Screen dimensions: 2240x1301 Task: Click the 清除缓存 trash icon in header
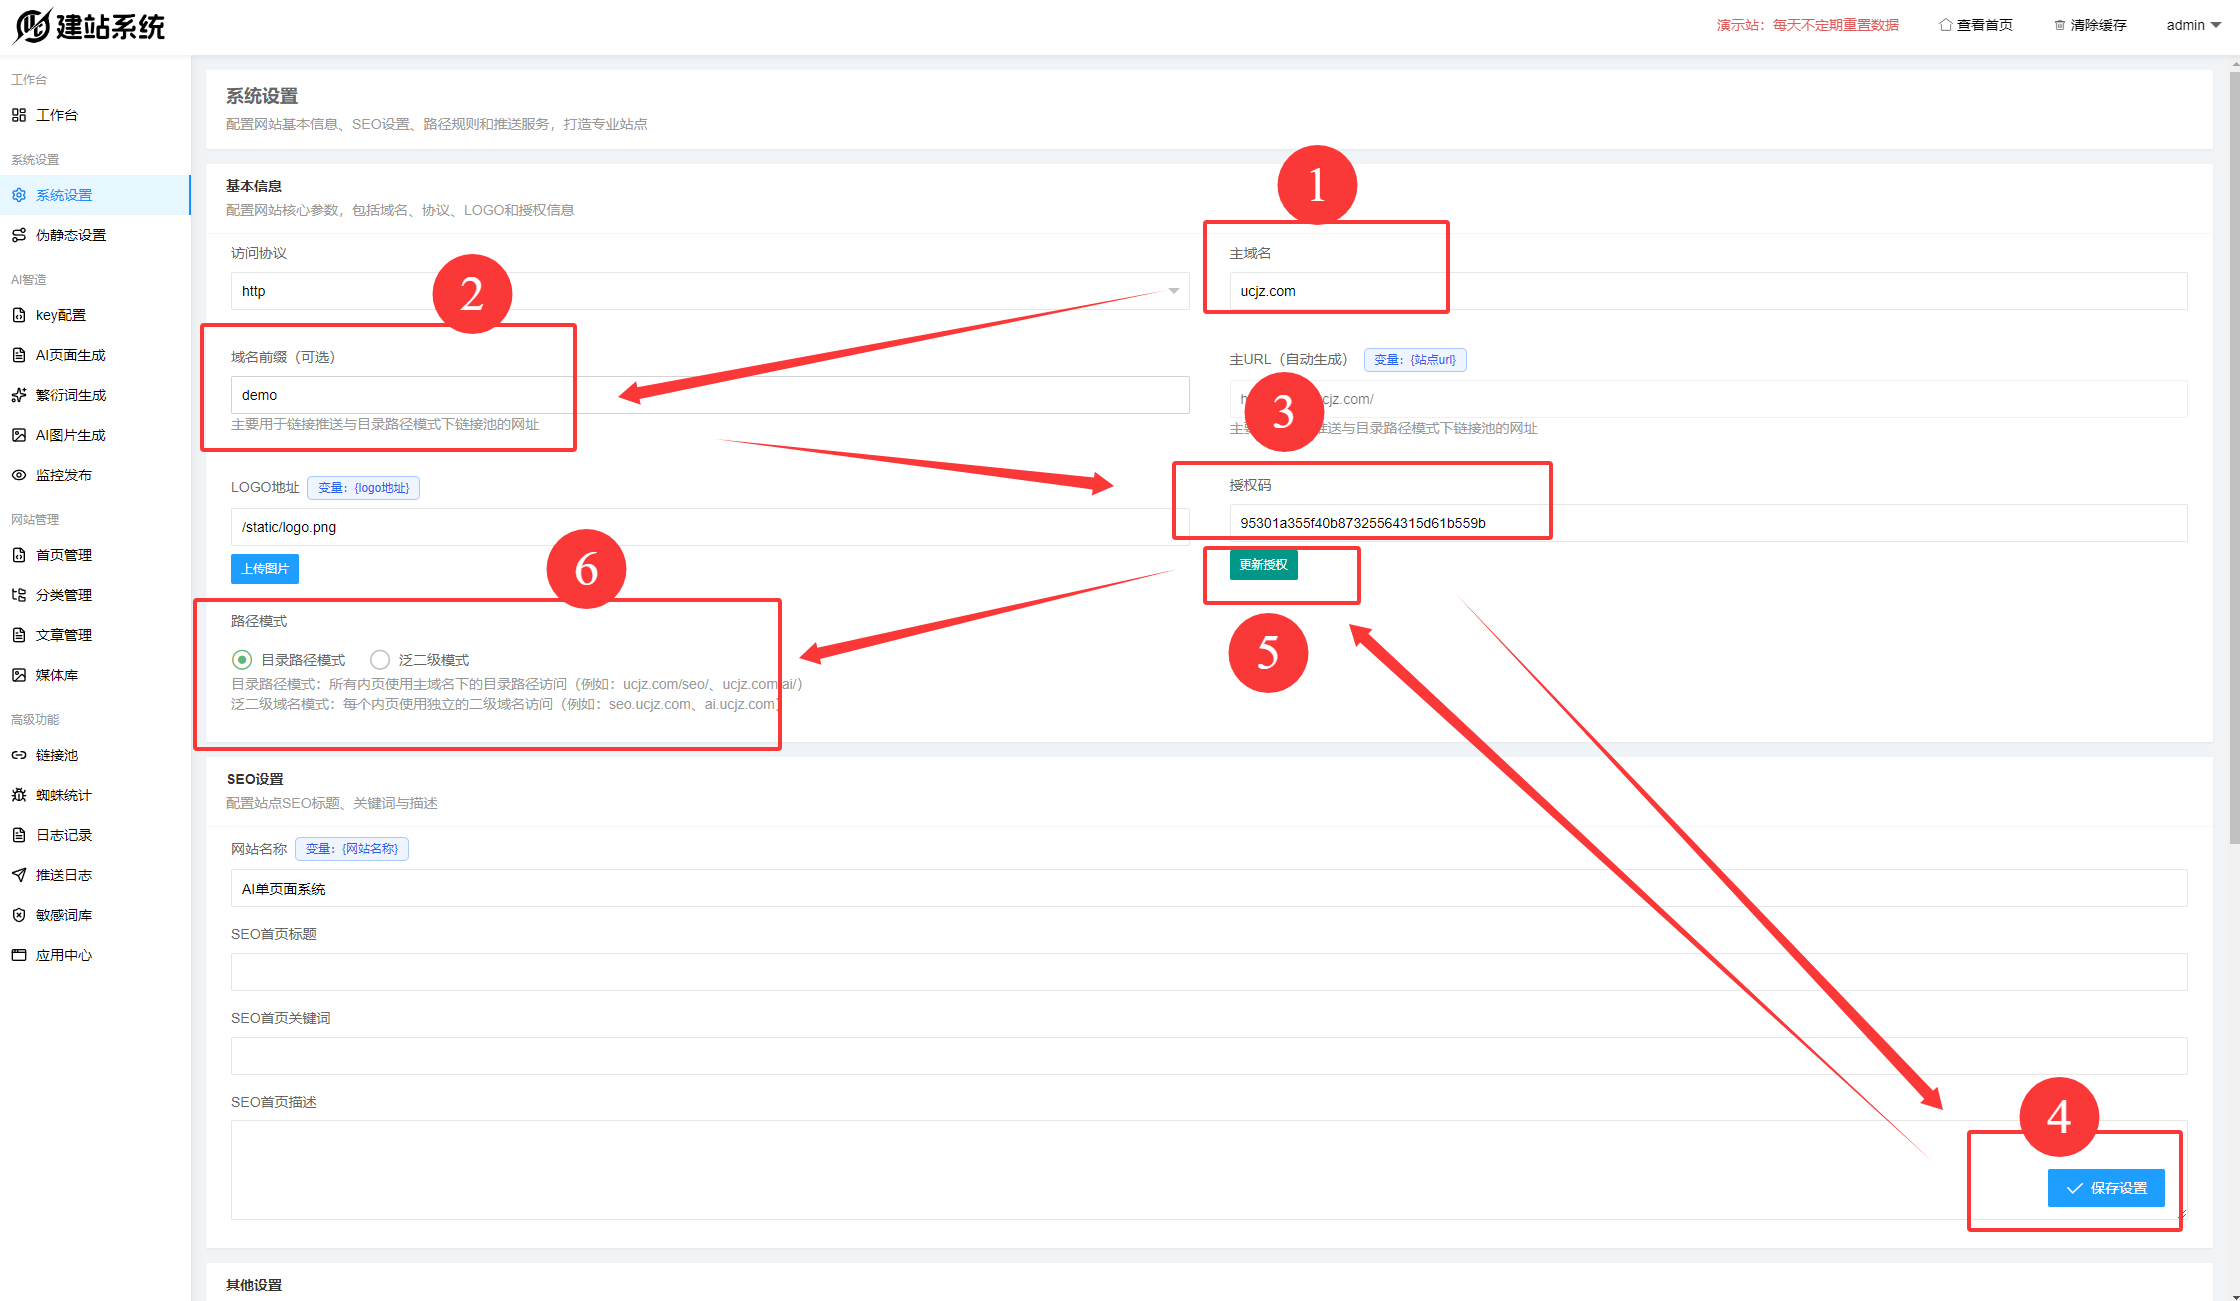click(x=2060, y=25)
